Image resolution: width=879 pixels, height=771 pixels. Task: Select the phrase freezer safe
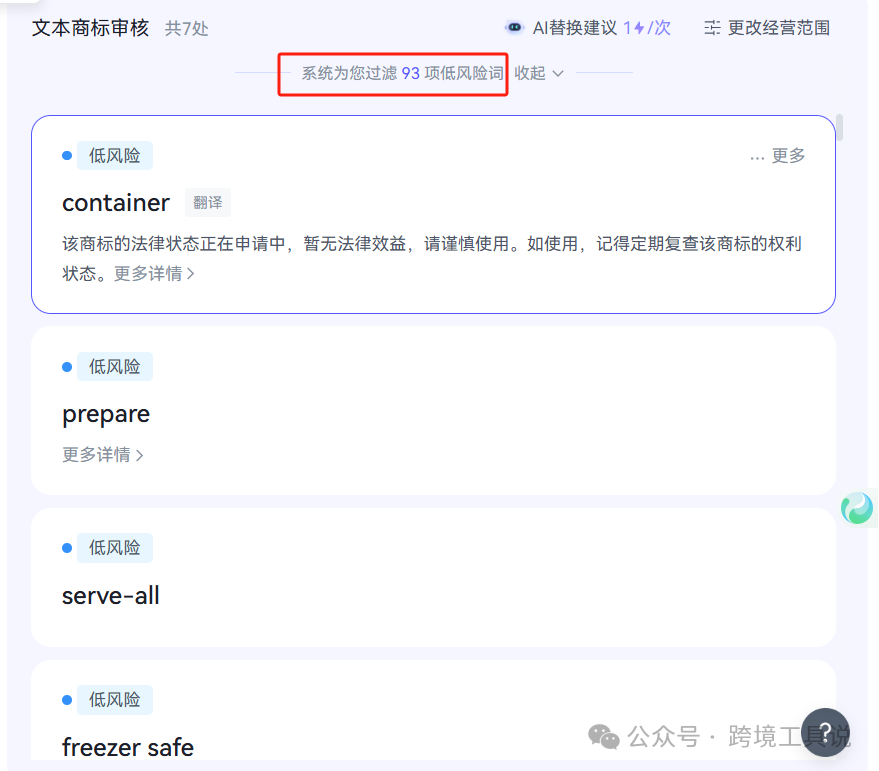[x=128, y=747]
